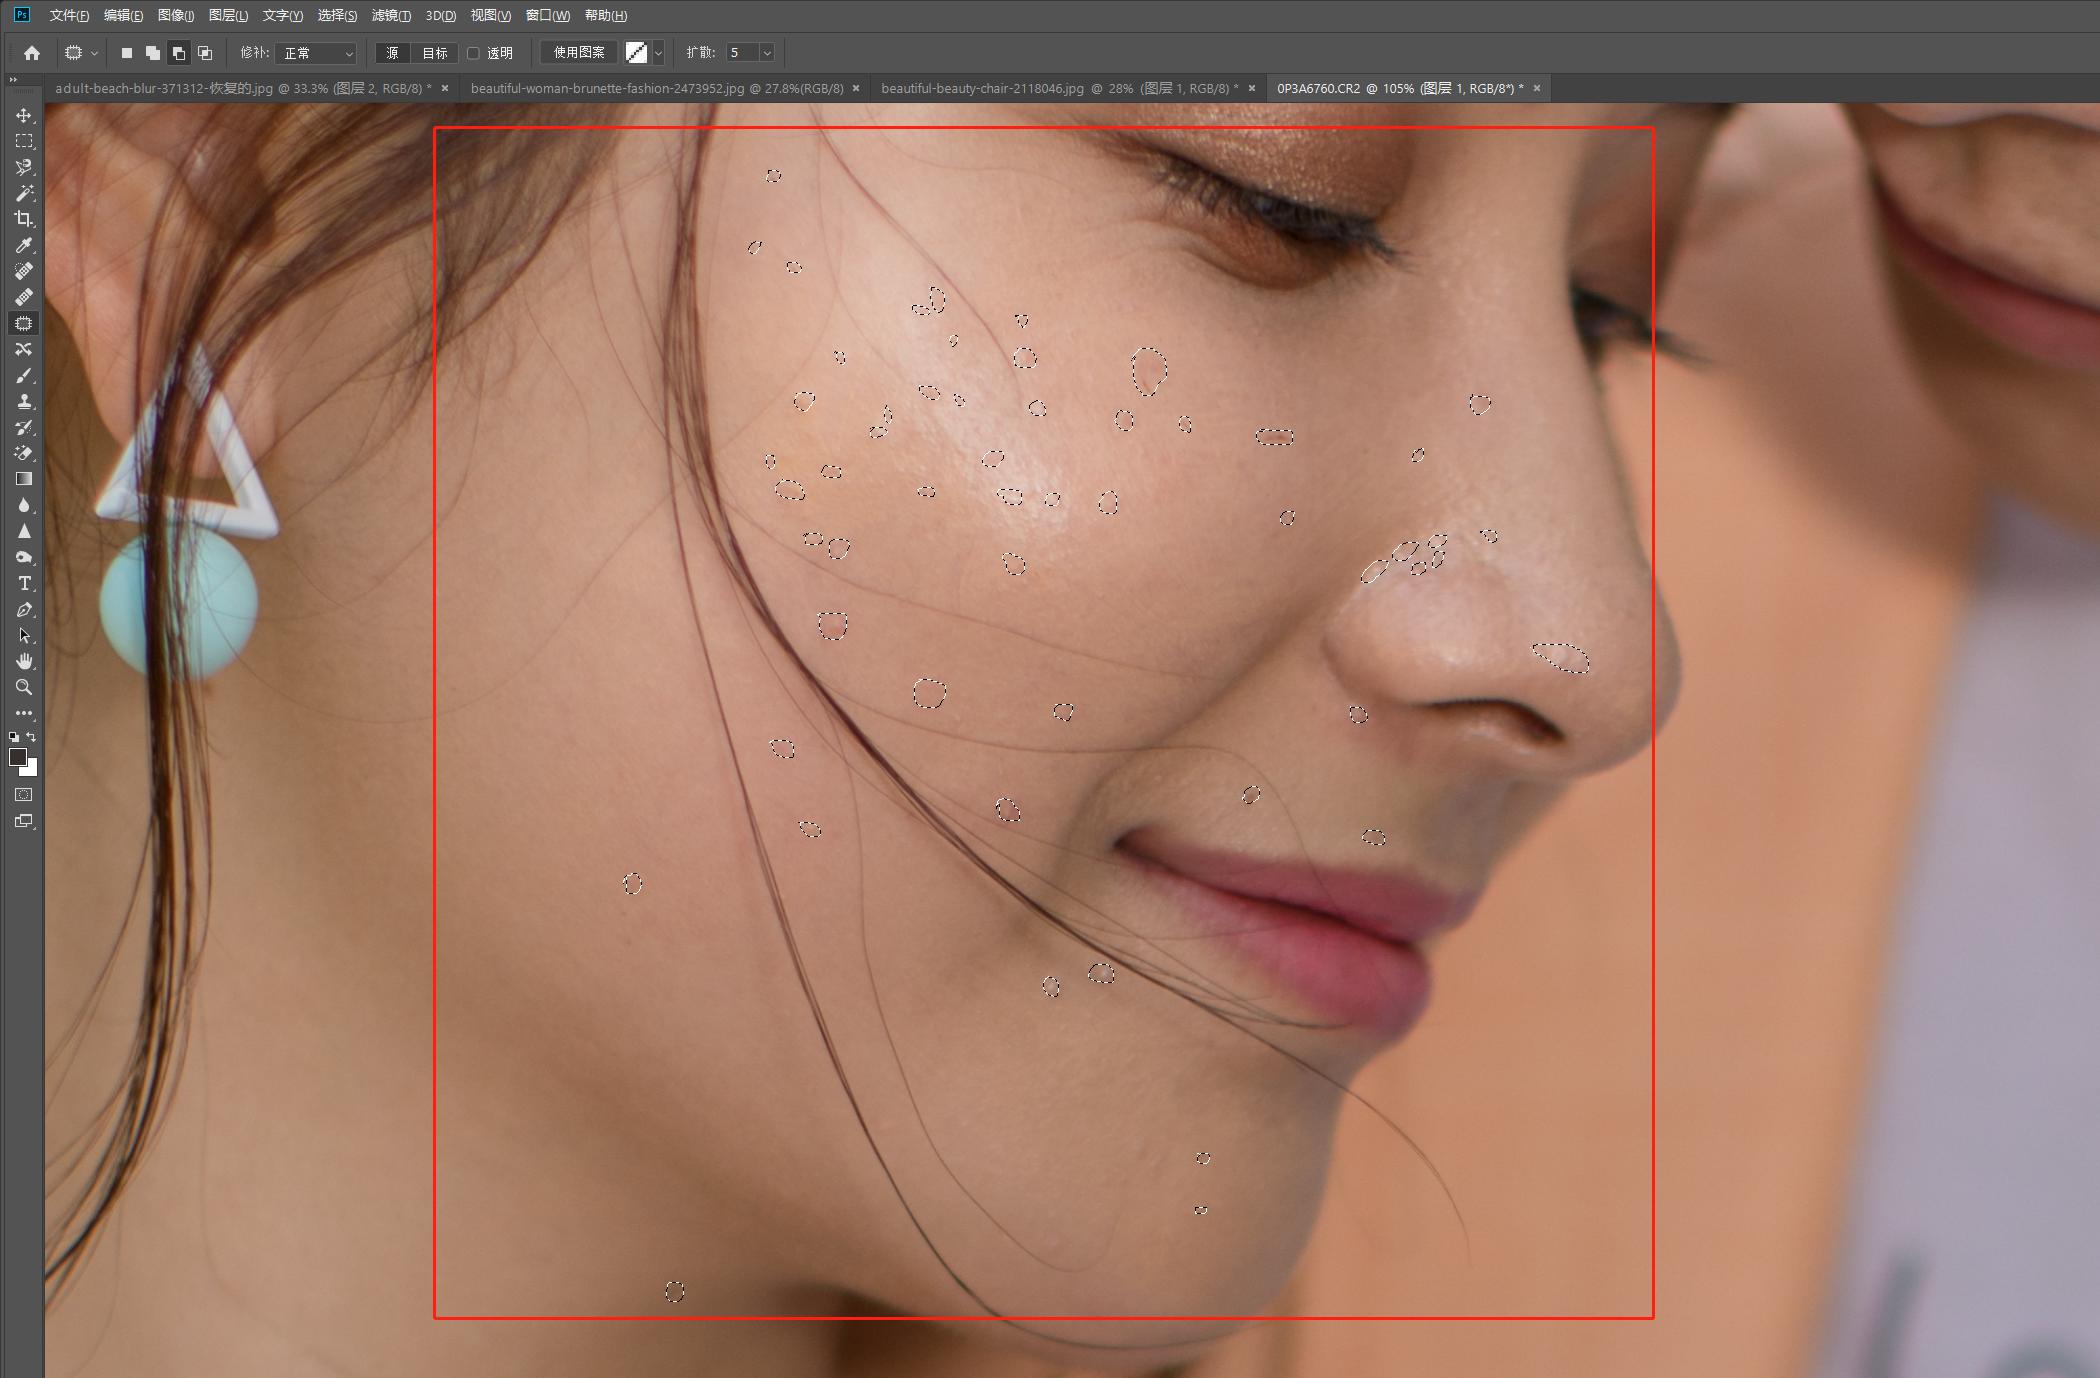
Task: Switch to beautiful-beauty-chair-2118046.jpg tab
Action: pyautogui.click(x=1058, y=88)
